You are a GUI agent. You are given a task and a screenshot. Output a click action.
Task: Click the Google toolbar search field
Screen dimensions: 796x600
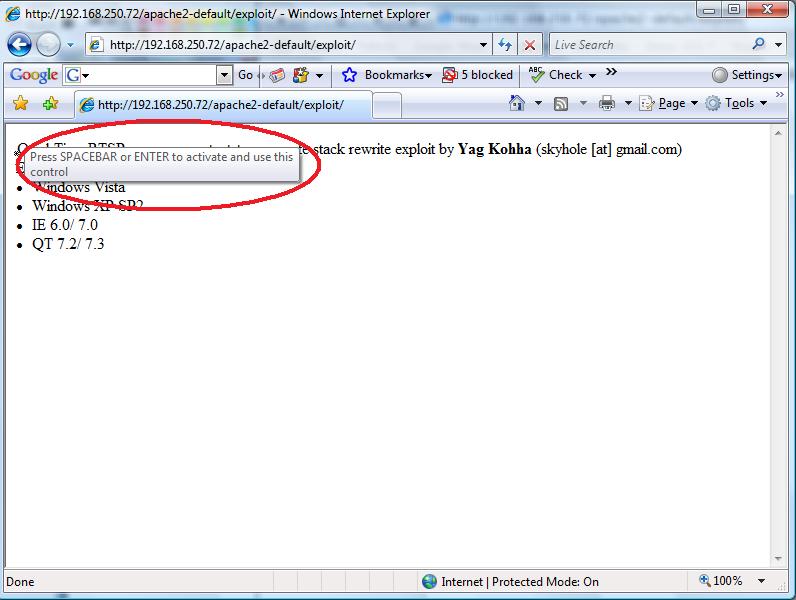152,75
